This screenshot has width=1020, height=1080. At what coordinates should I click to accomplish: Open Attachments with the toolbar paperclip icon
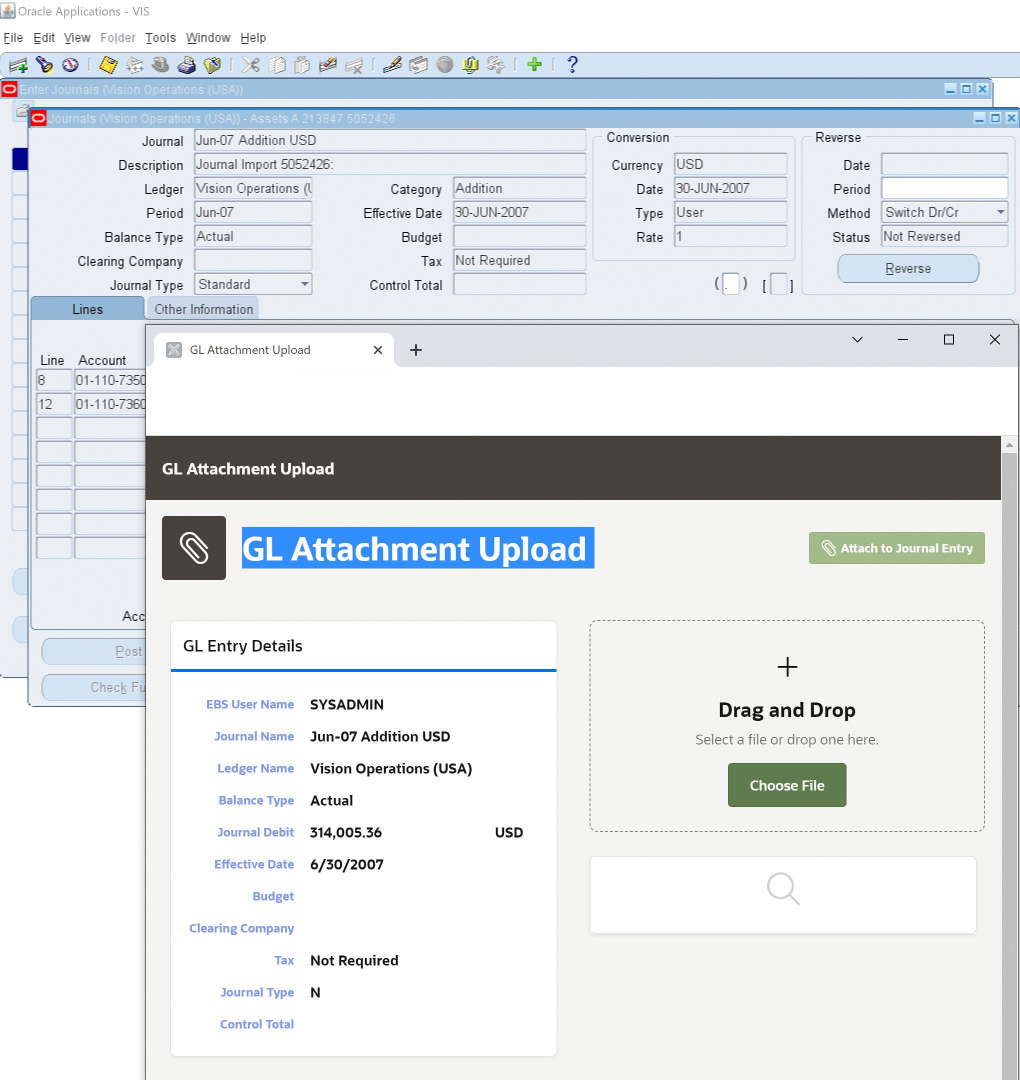coord(470,65)
